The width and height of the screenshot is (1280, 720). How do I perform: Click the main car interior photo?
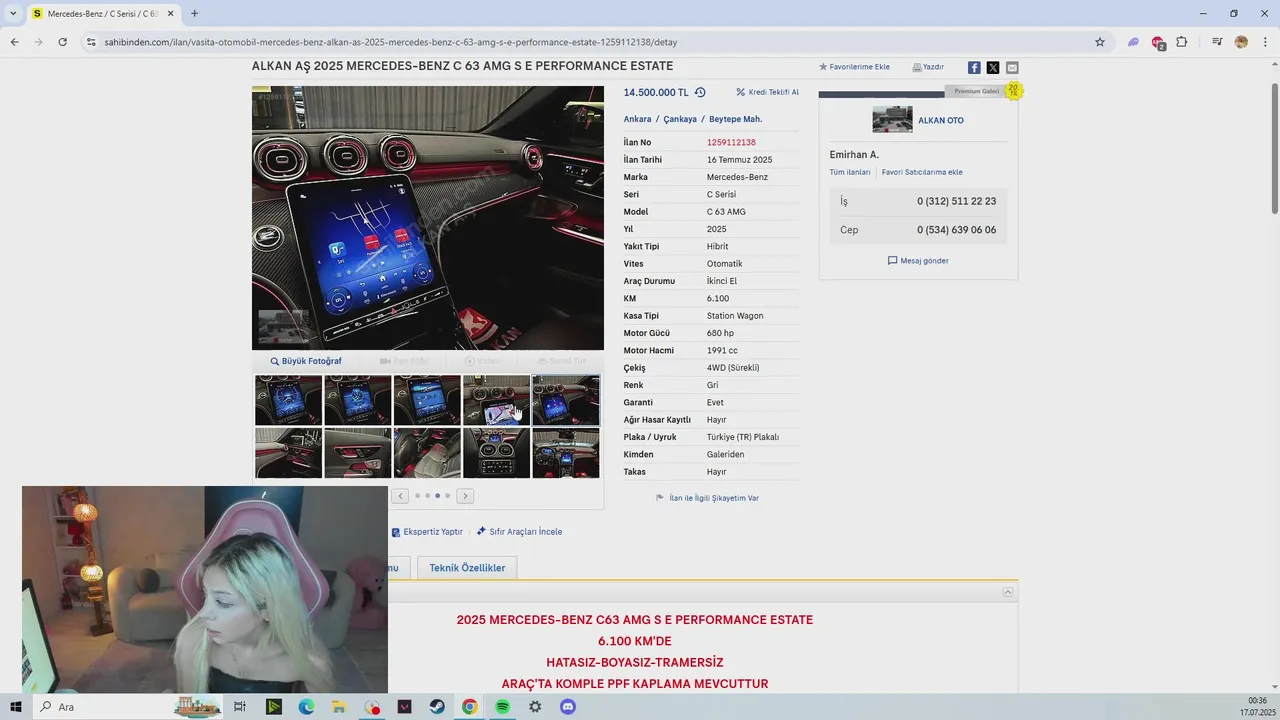[428, 218]
